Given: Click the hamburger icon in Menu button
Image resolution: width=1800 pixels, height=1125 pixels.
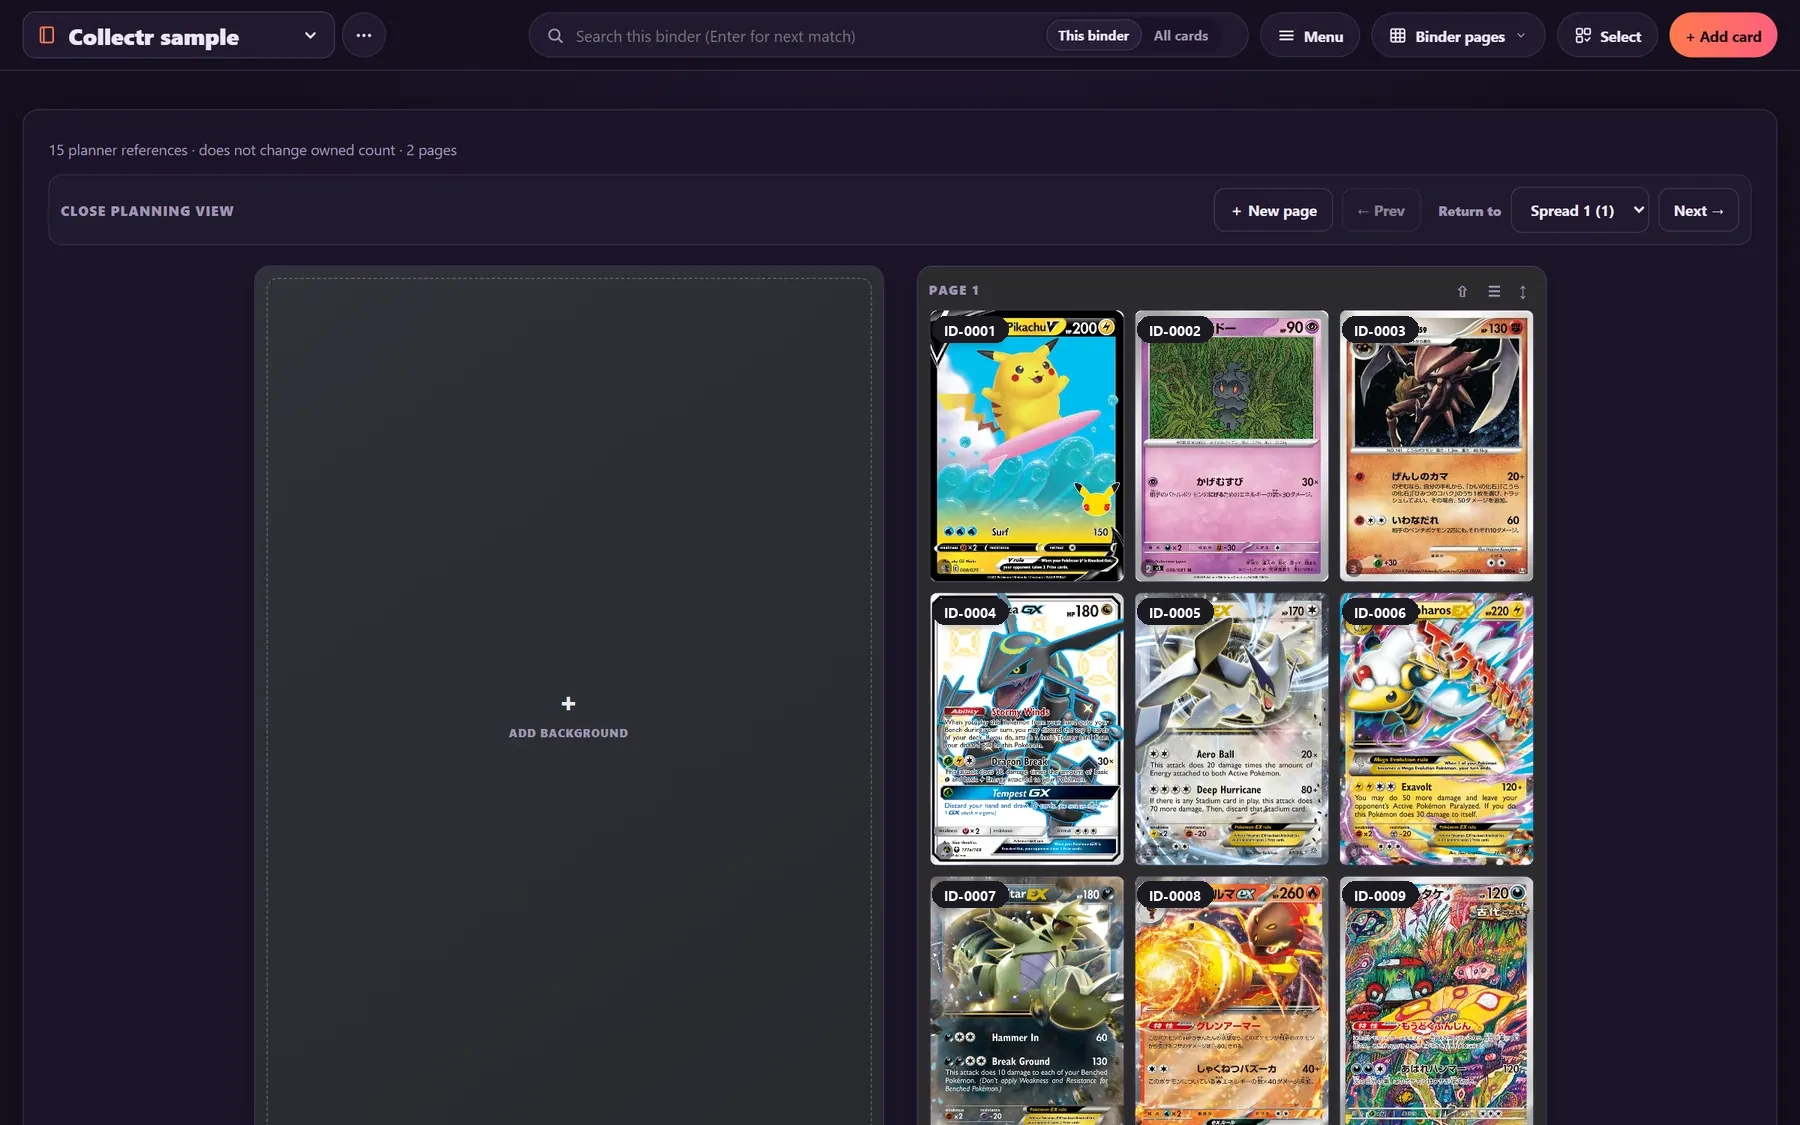Looking at the screenshot, I should click(x=1286, y=36).
